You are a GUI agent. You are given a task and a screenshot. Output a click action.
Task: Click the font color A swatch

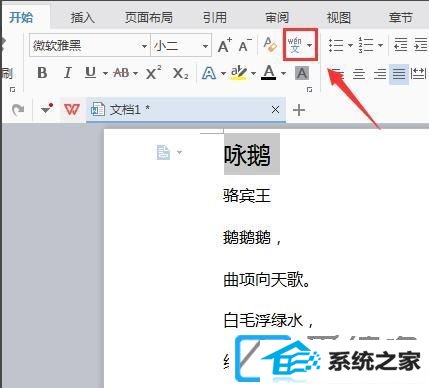coord(269,72)
